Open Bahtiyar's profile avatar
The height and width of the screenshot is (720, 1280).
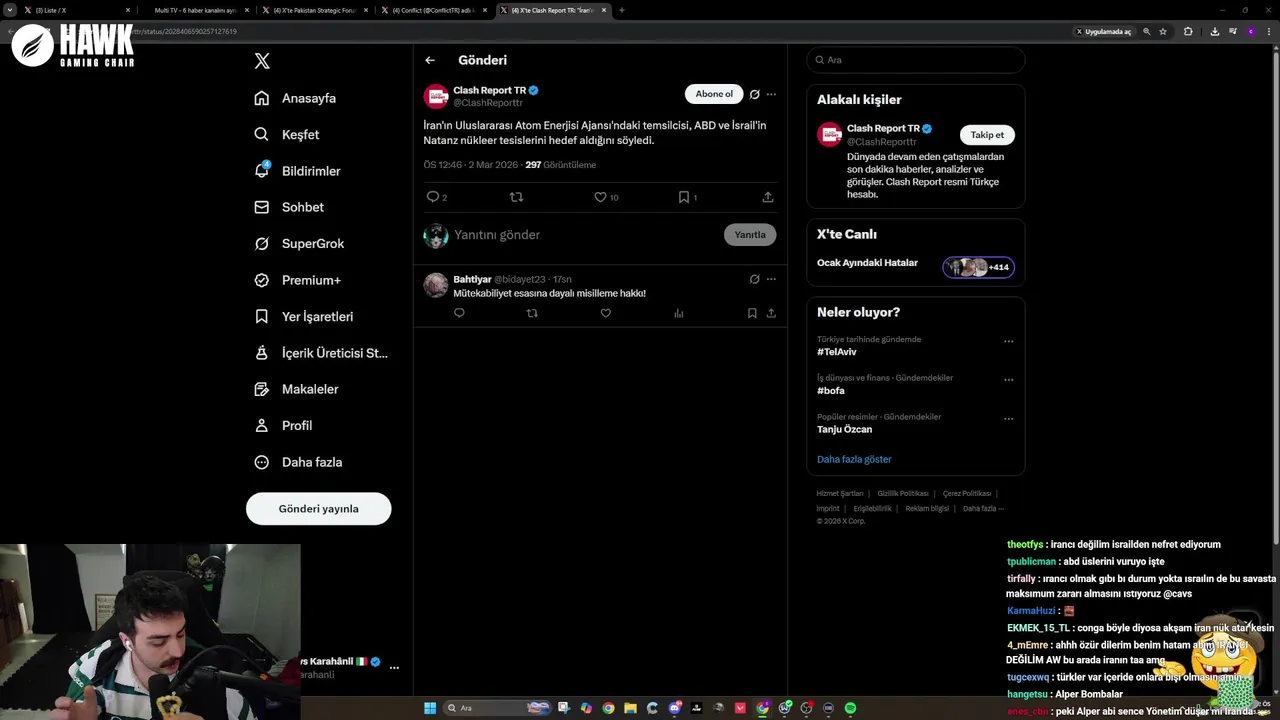pyautogui.click(x=436, y=285)
